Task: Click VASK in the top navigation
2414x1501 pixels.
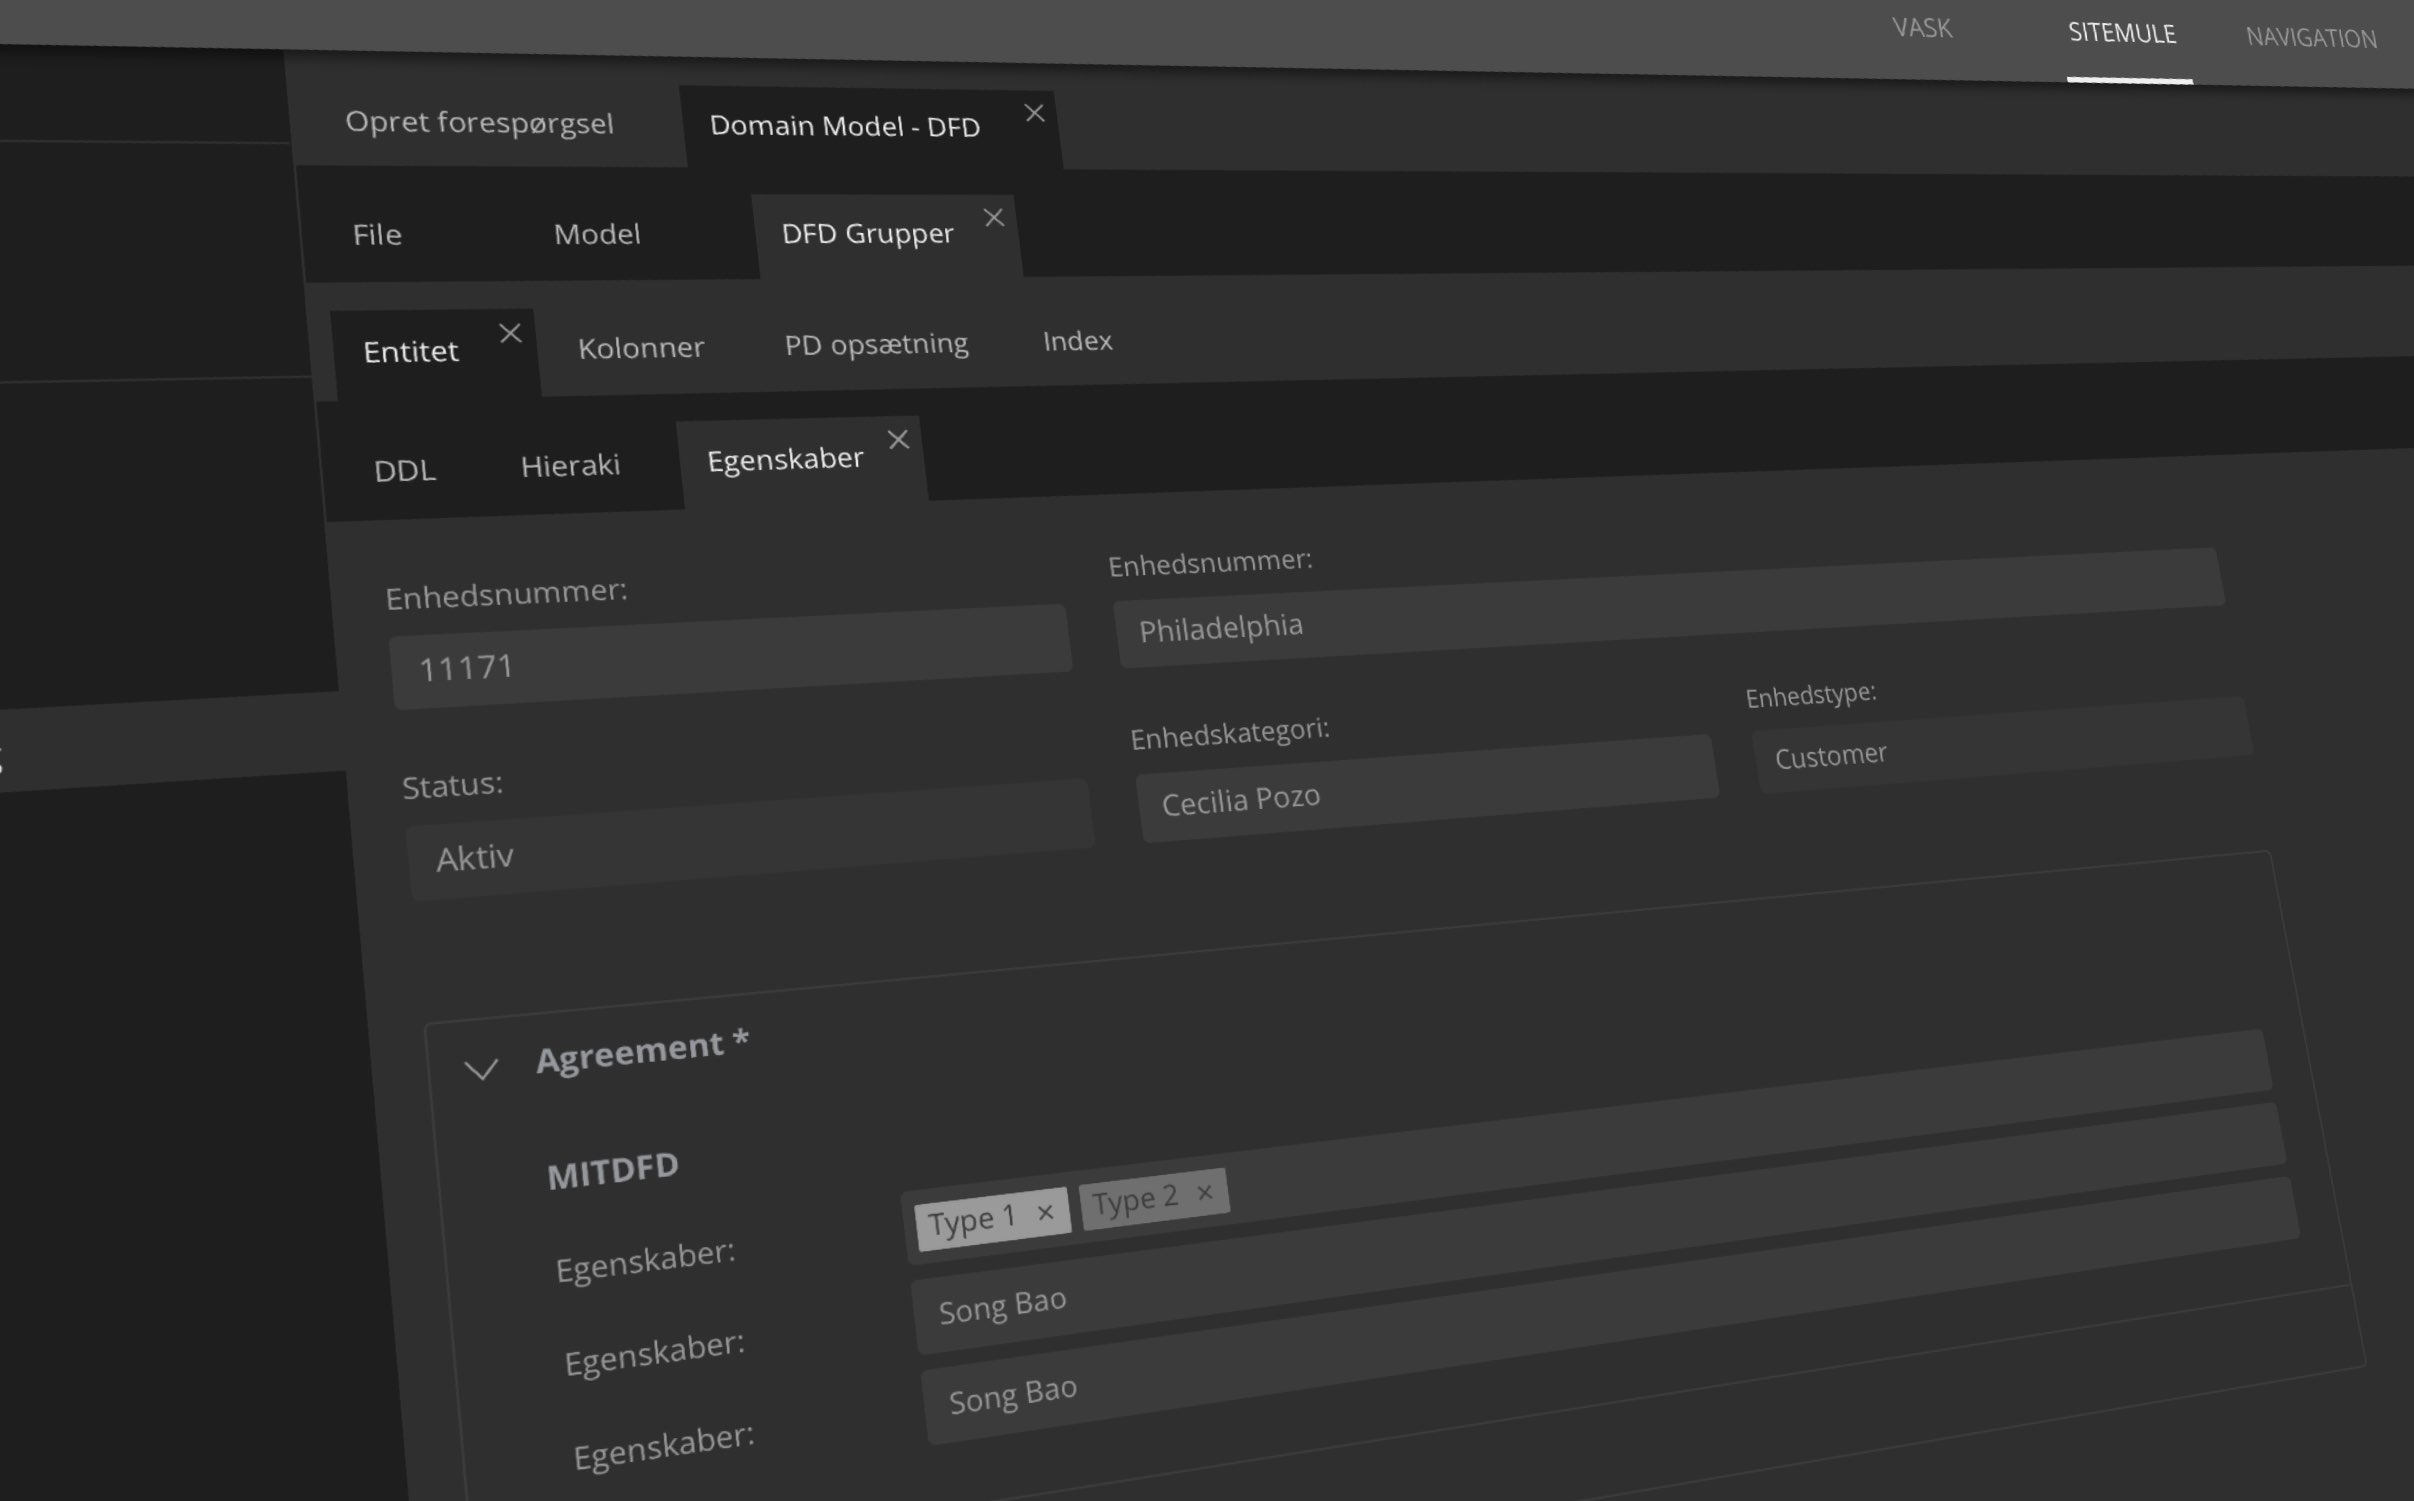Action: pyautogui.click(x=1921, y=28)
